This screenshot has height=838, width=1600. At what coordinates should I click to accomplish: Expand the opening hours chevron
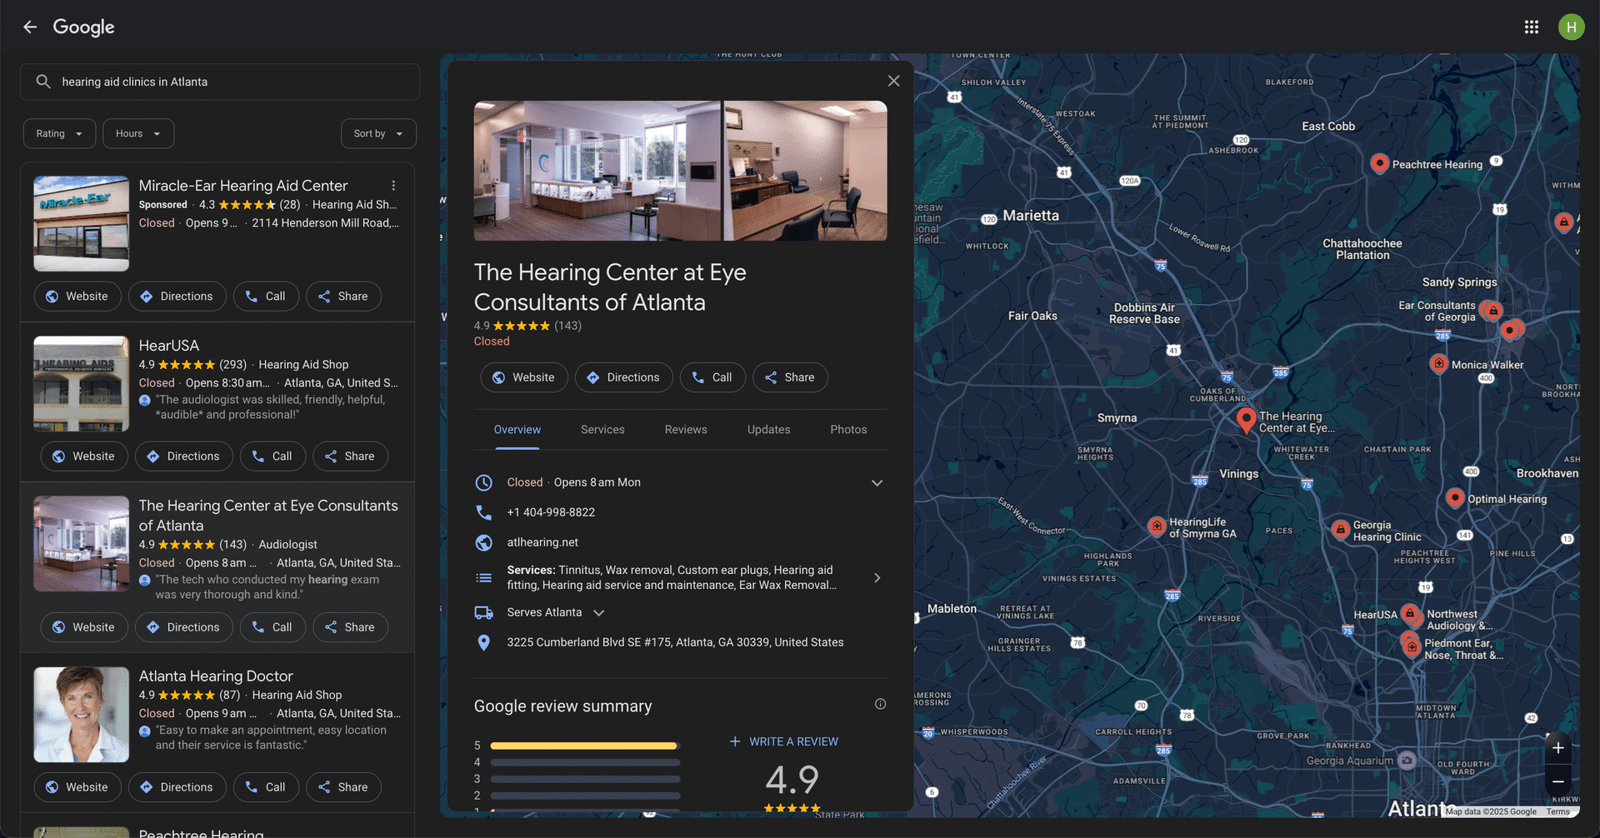click(x=877, y=483)
